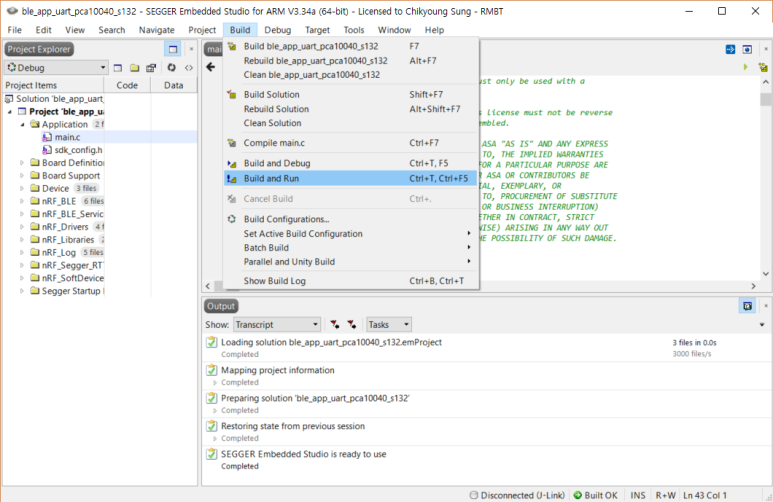Click the new project icon in Project Explorer
Viewport: 773px width, 502px height.
pos(118,68)
